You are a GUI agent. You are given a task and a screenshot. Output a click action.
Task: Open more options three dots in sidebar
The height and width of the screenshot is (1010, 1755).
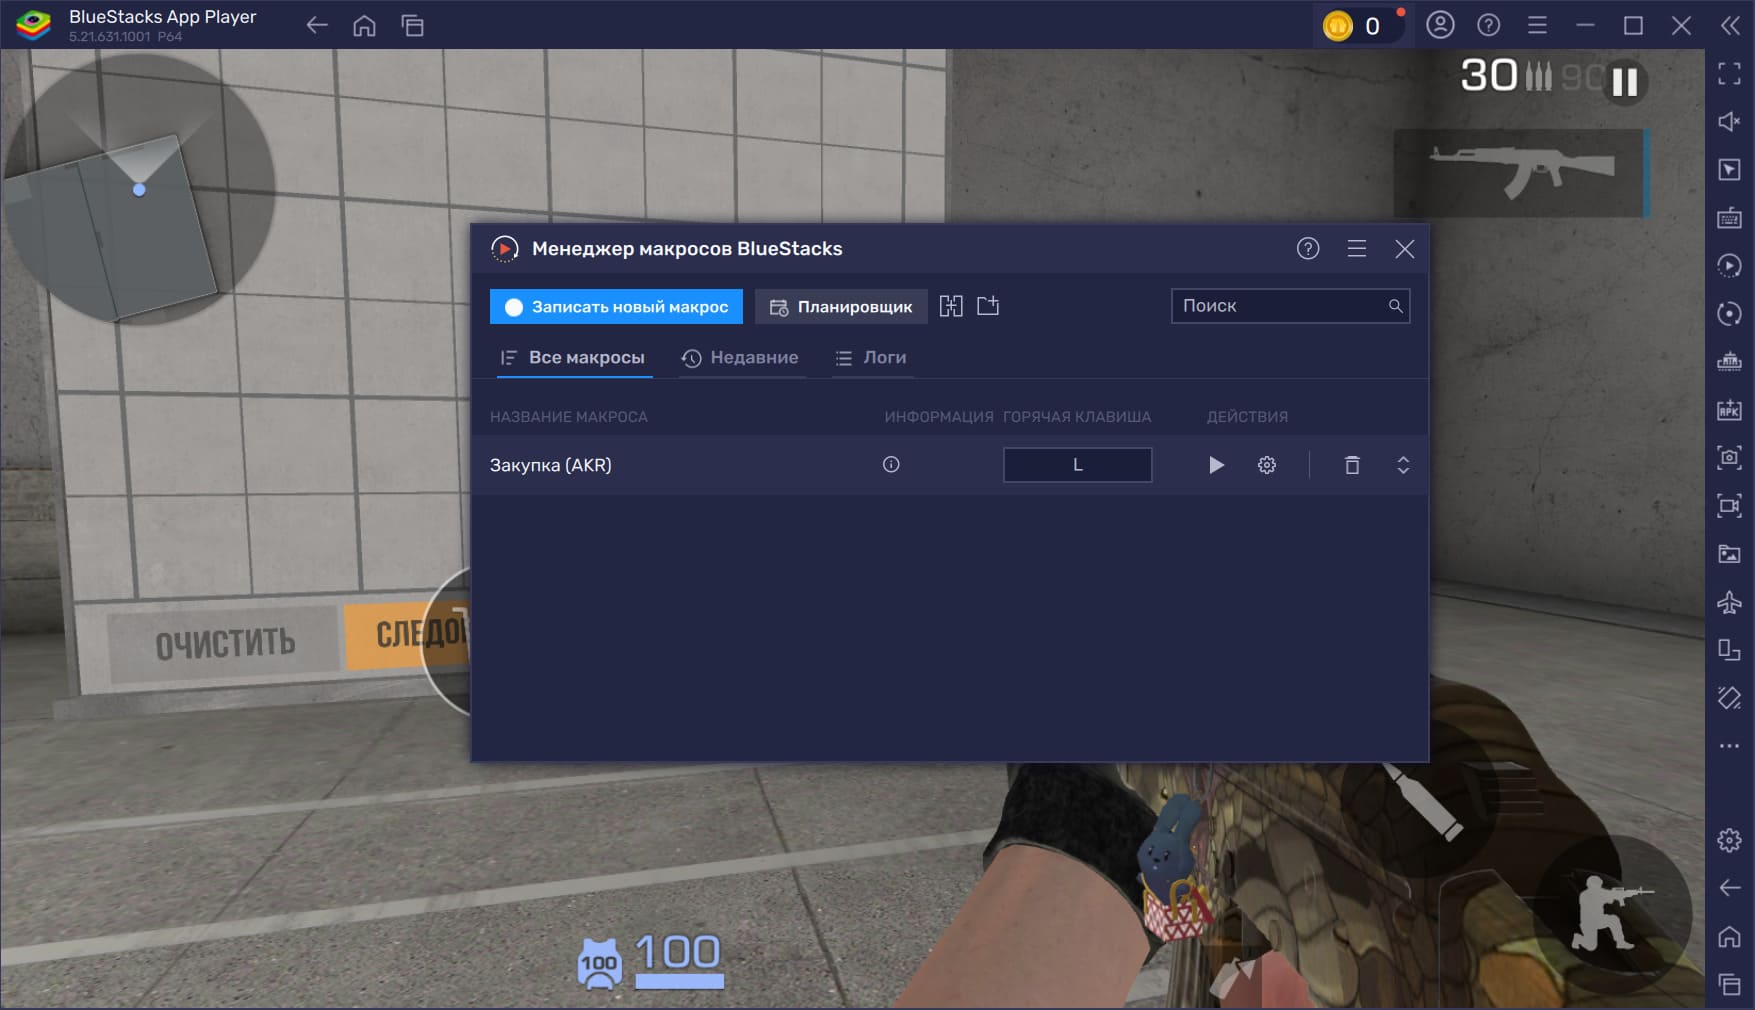tap(1729, 745)
